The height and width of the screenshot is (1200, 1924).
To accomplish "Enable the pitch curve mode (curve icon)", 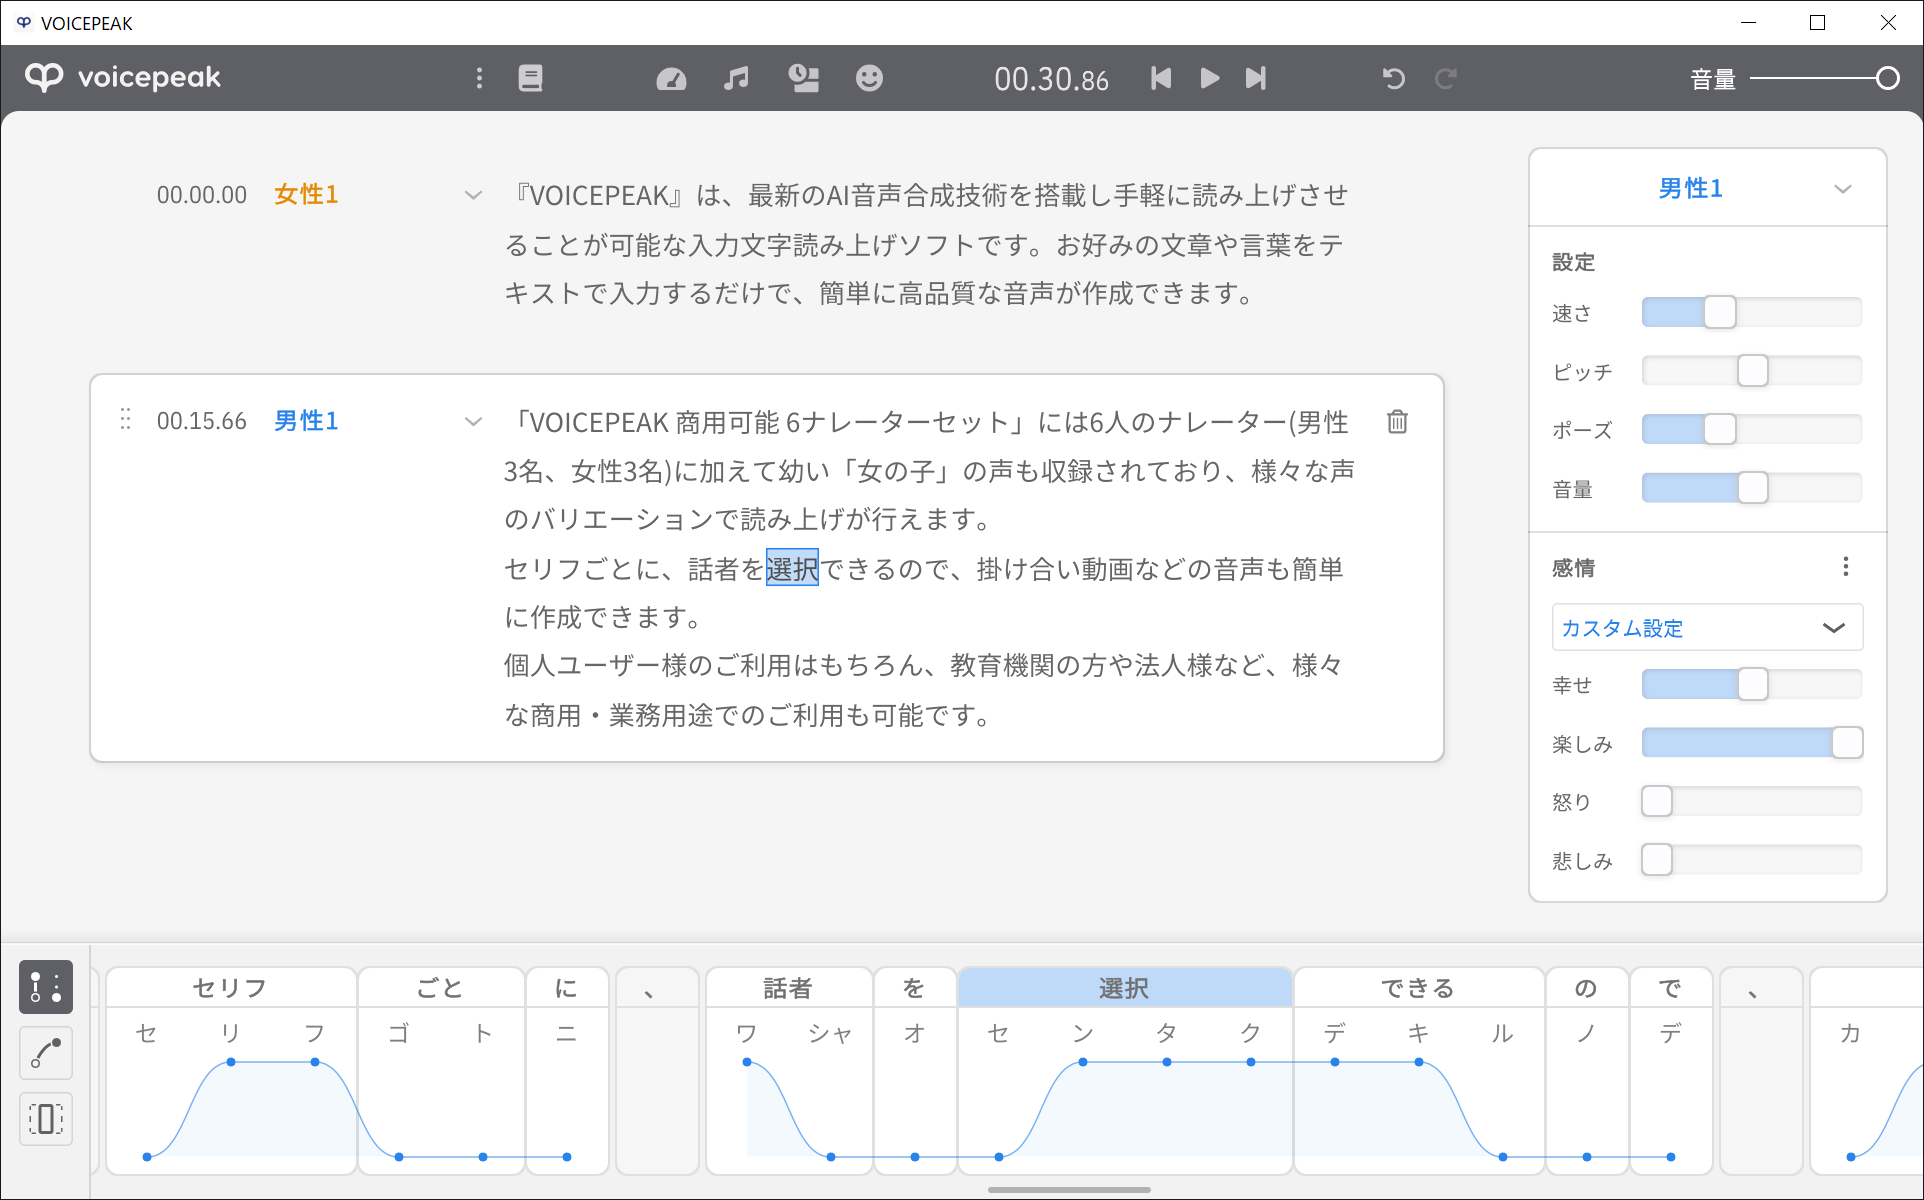I will 45,1053.
